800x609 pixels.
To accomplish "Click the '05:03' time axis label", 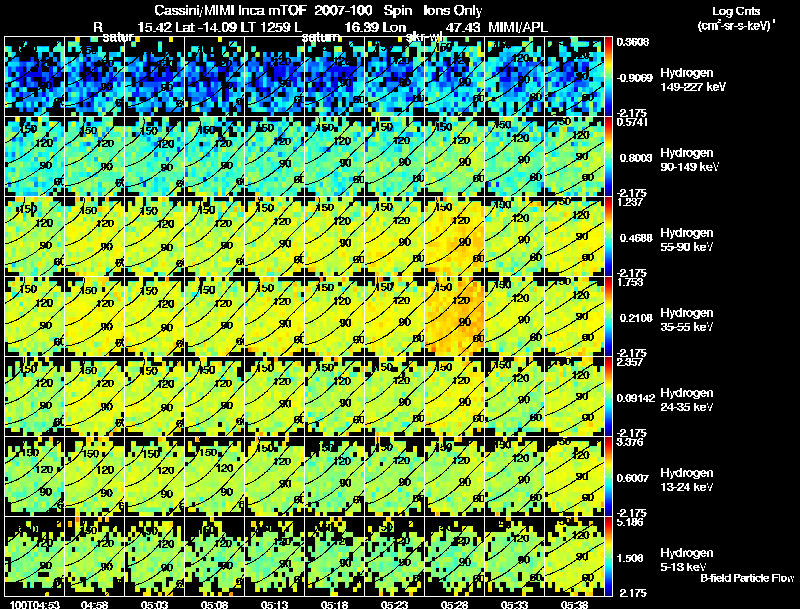I will pyautogui.click(x=155, y=604).
